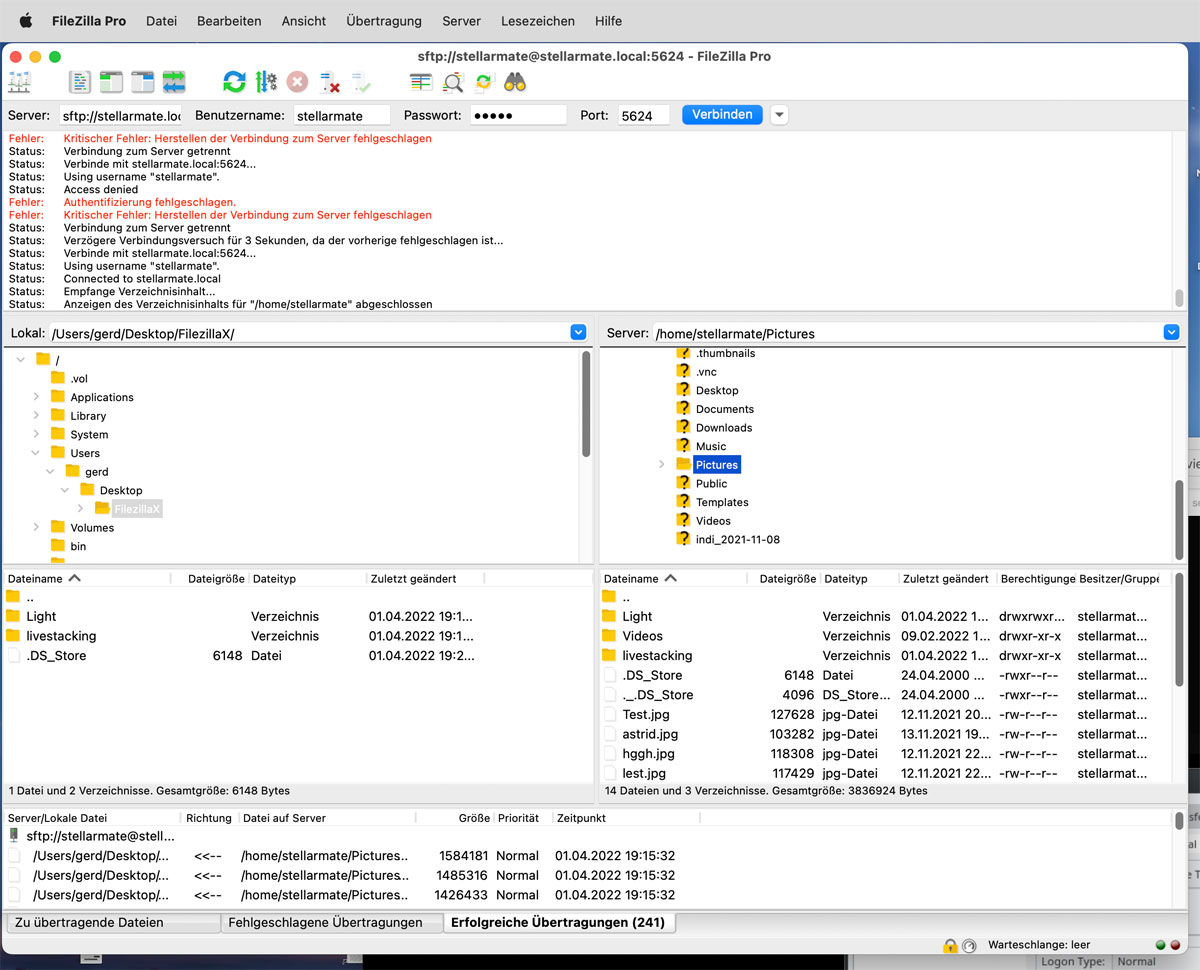Image resolution: width=1200 pixels, height=970 pixels.
Task: Select Templates folder in remote tree
Action: (x=722, y=502)
